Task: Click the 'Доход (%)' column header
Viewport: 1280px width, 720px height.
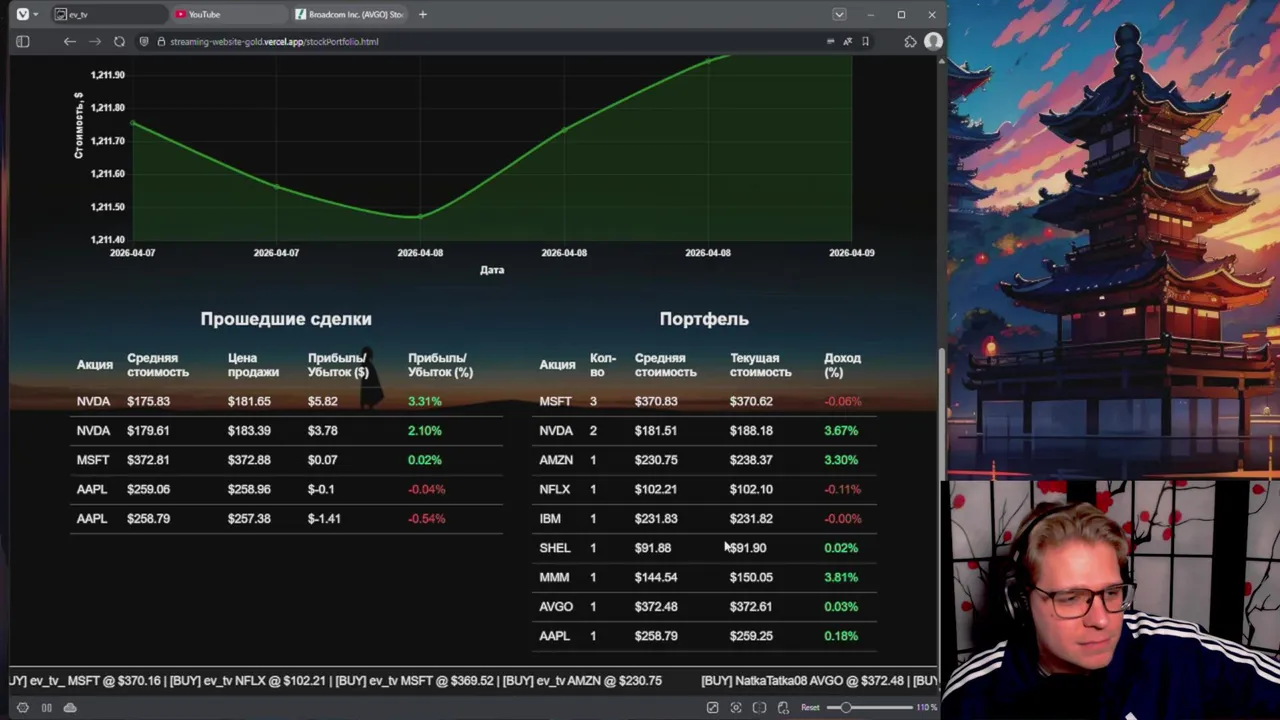Action: pos(842,365)
